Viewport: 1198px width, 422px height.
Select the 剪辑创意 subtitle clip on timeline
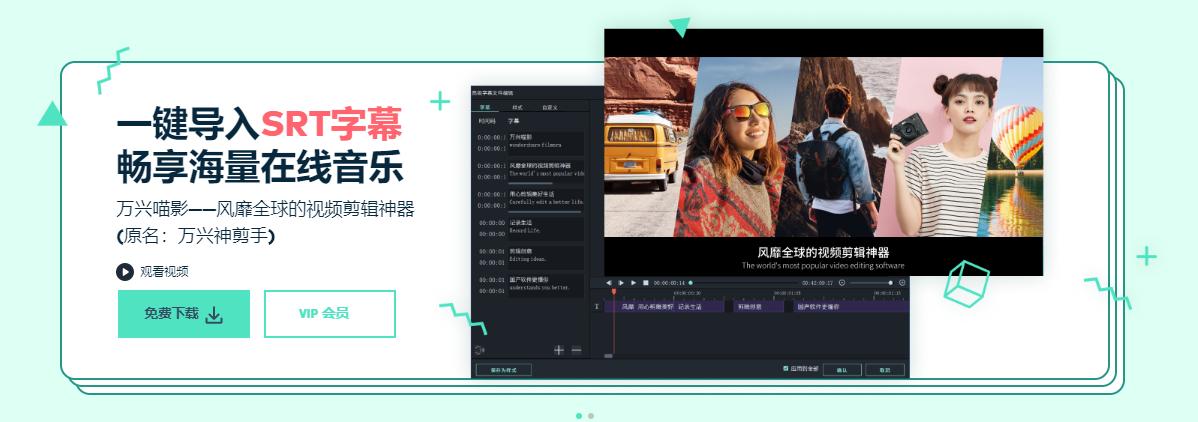[x=759, y=307]
